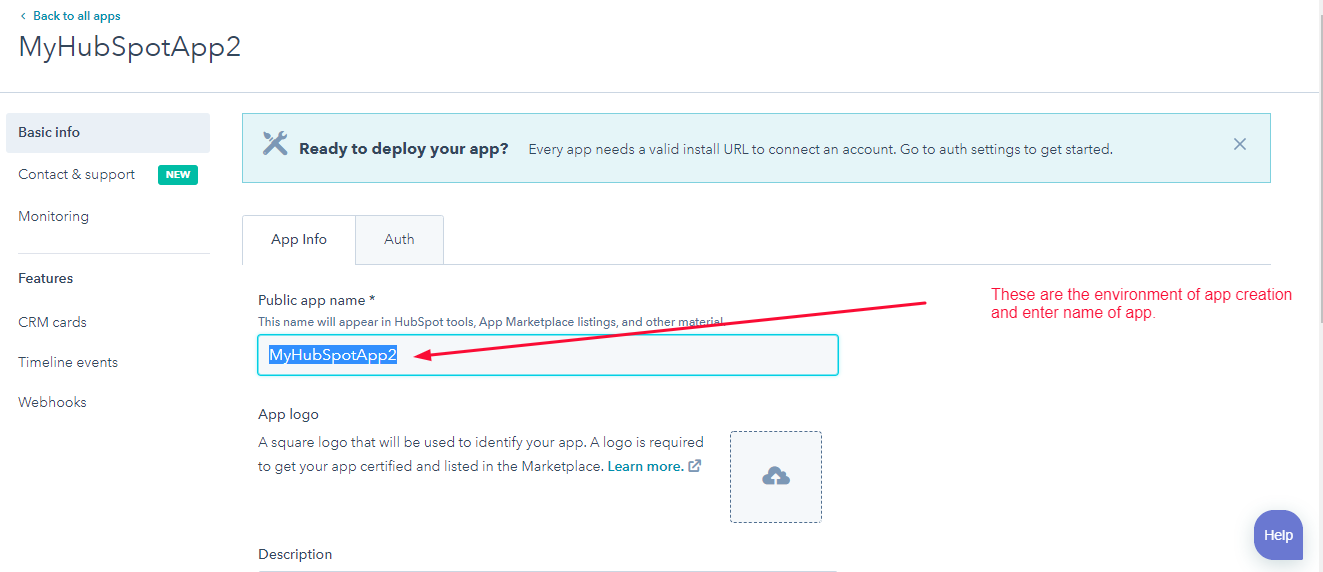This screenshot has width=1323, height=572.
Task: Click the back chevron beside Back to all apps
Action: pos(23,16)
